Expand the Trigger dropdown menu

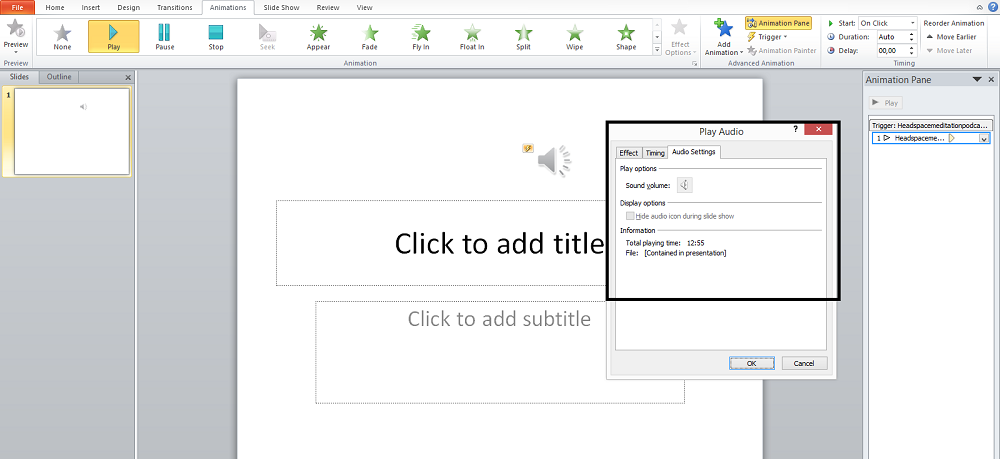[x=771, y=37]
